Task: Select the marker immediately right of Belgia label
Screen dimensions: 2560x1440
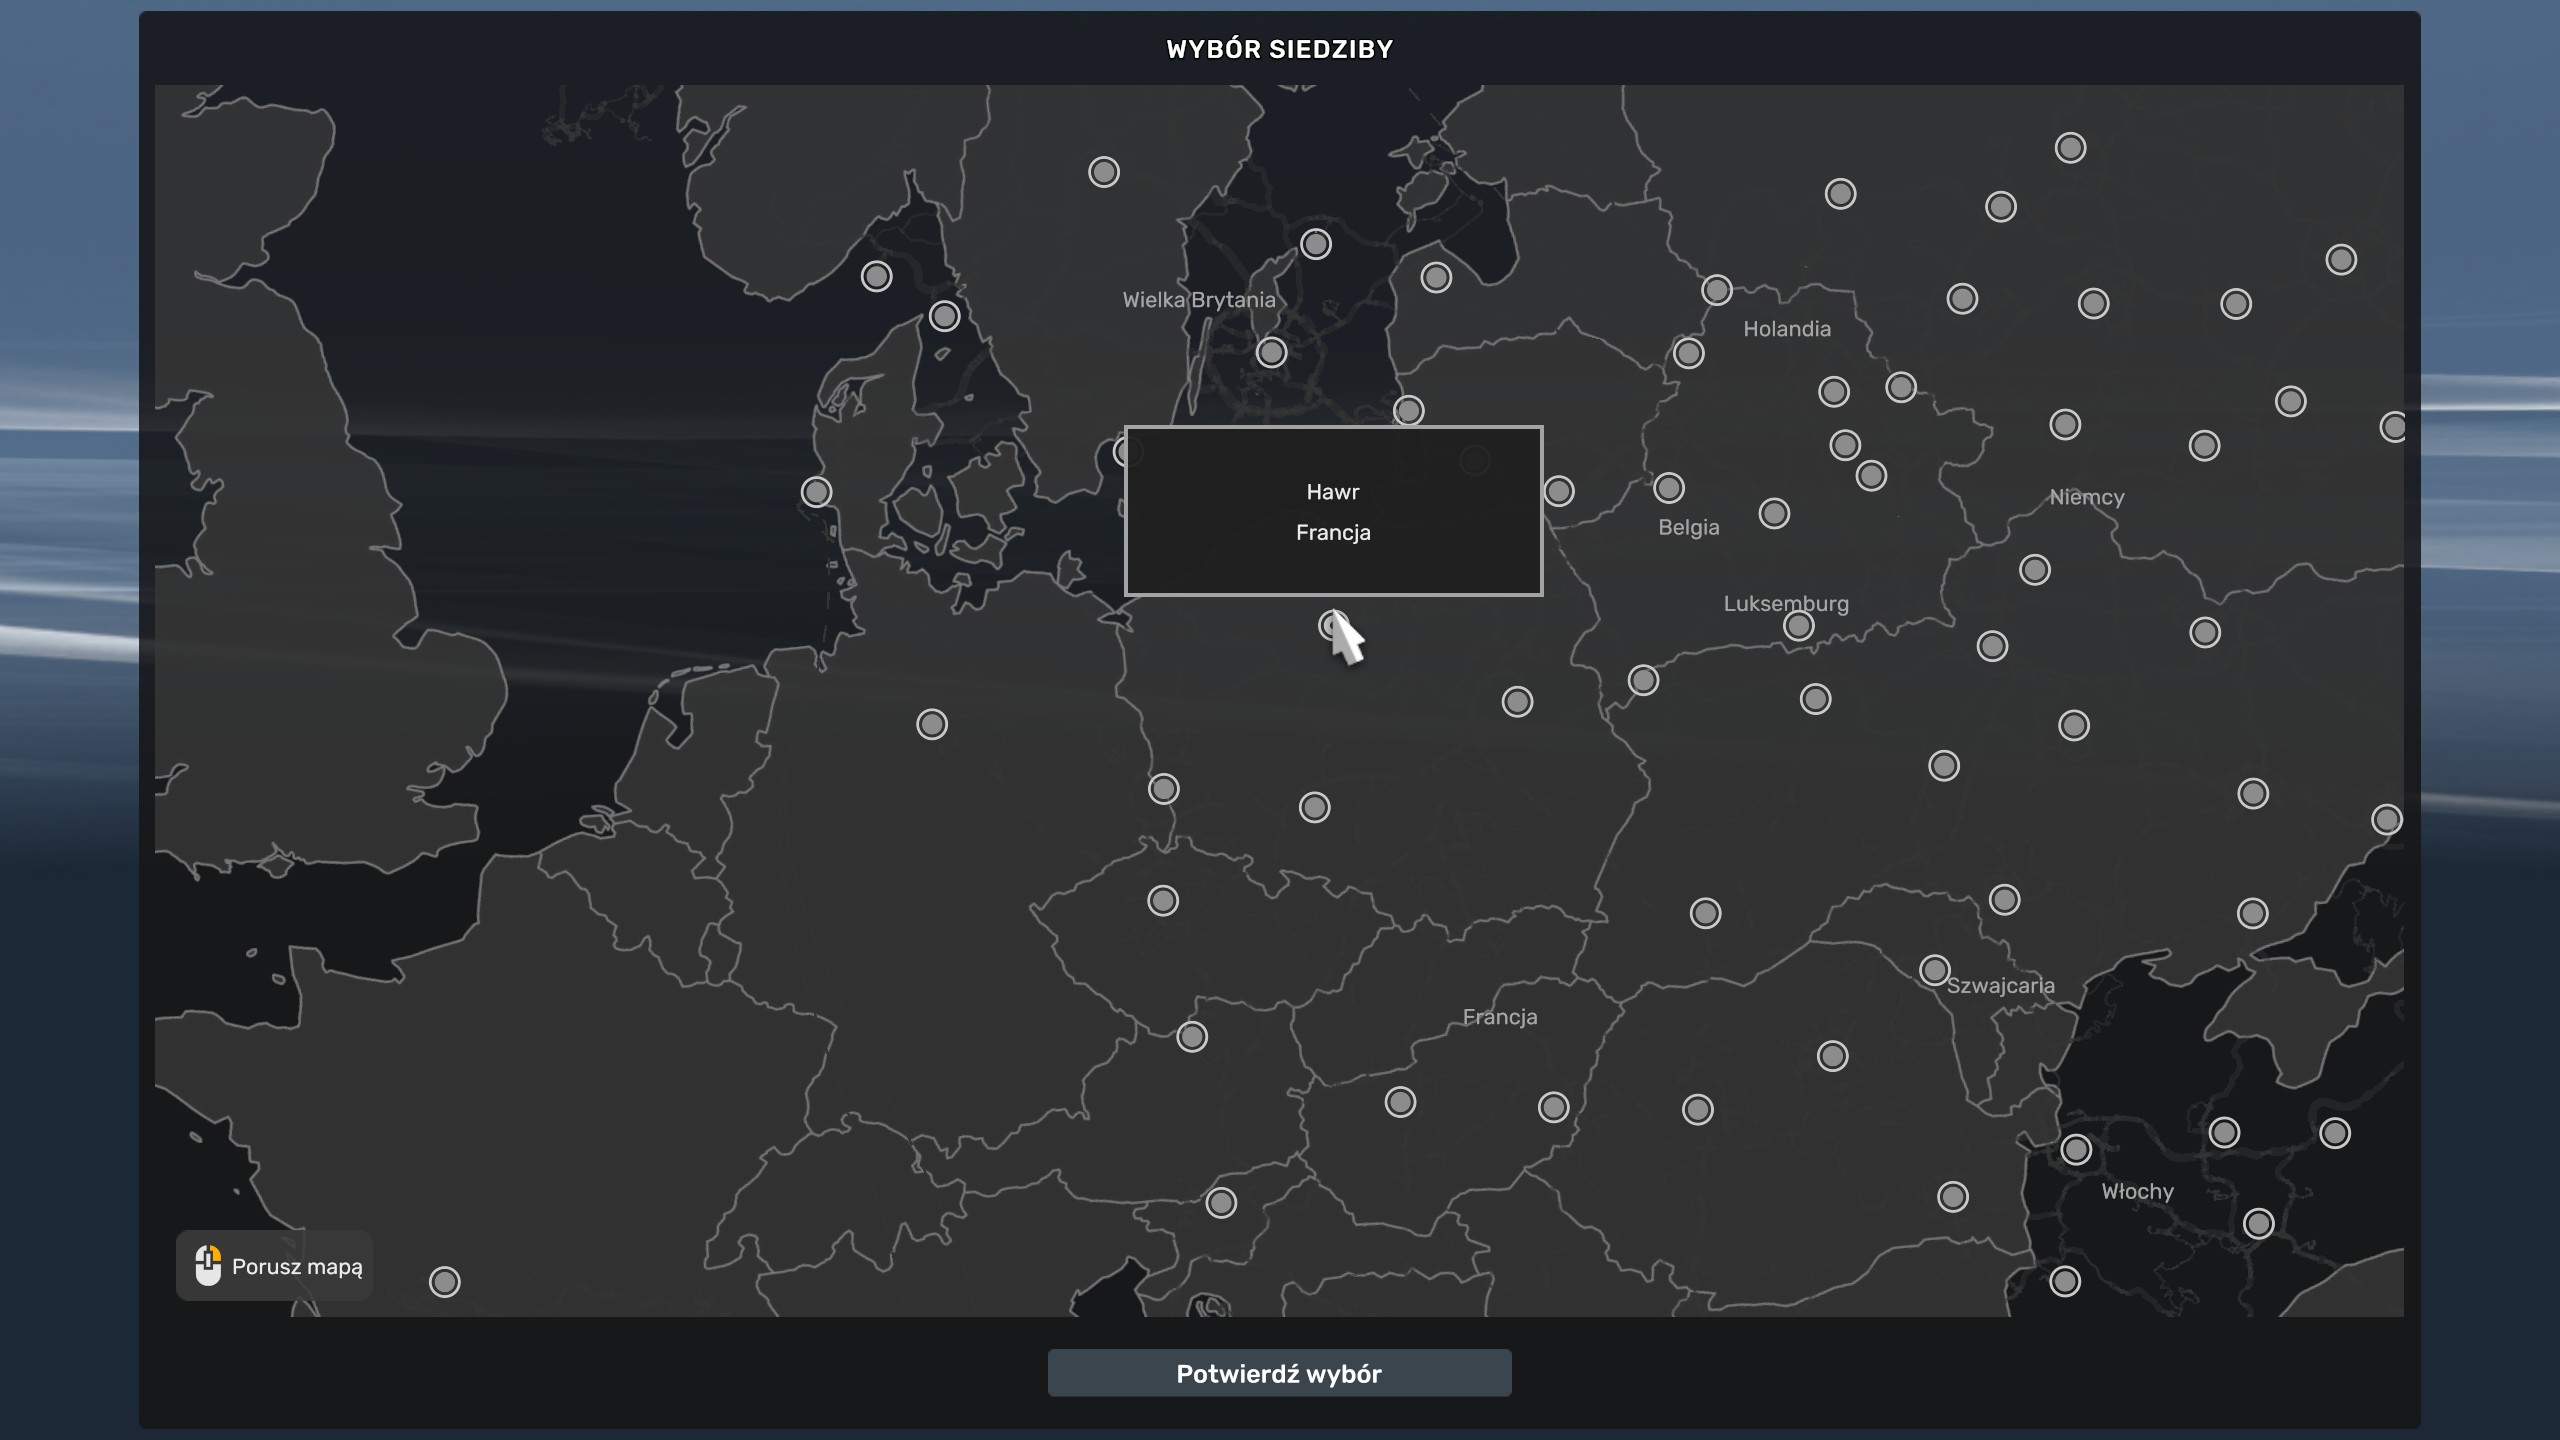Action: [1774, 514]
